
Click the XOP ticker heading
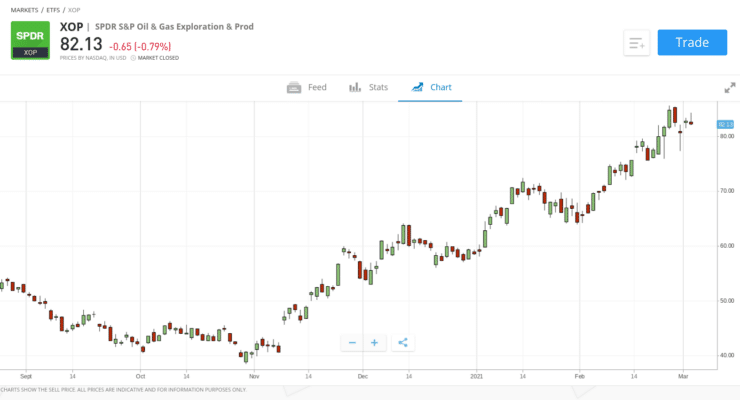tap(71, 27)
